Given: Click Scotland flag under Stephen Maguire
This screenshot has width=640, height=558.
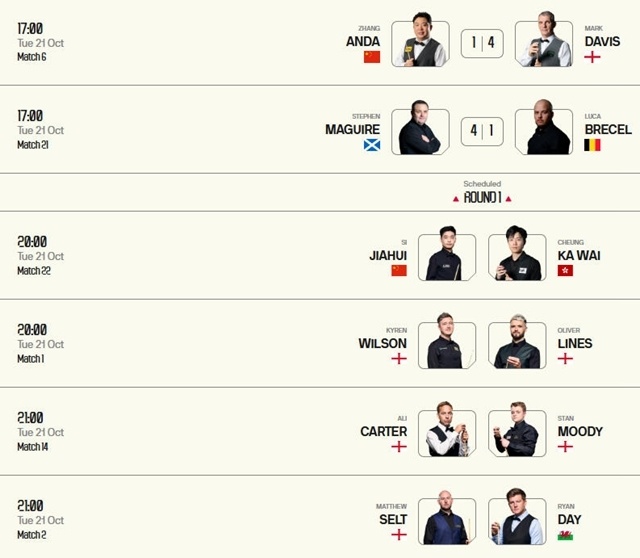Looking at the screenshot, I should tap(372, 145).
